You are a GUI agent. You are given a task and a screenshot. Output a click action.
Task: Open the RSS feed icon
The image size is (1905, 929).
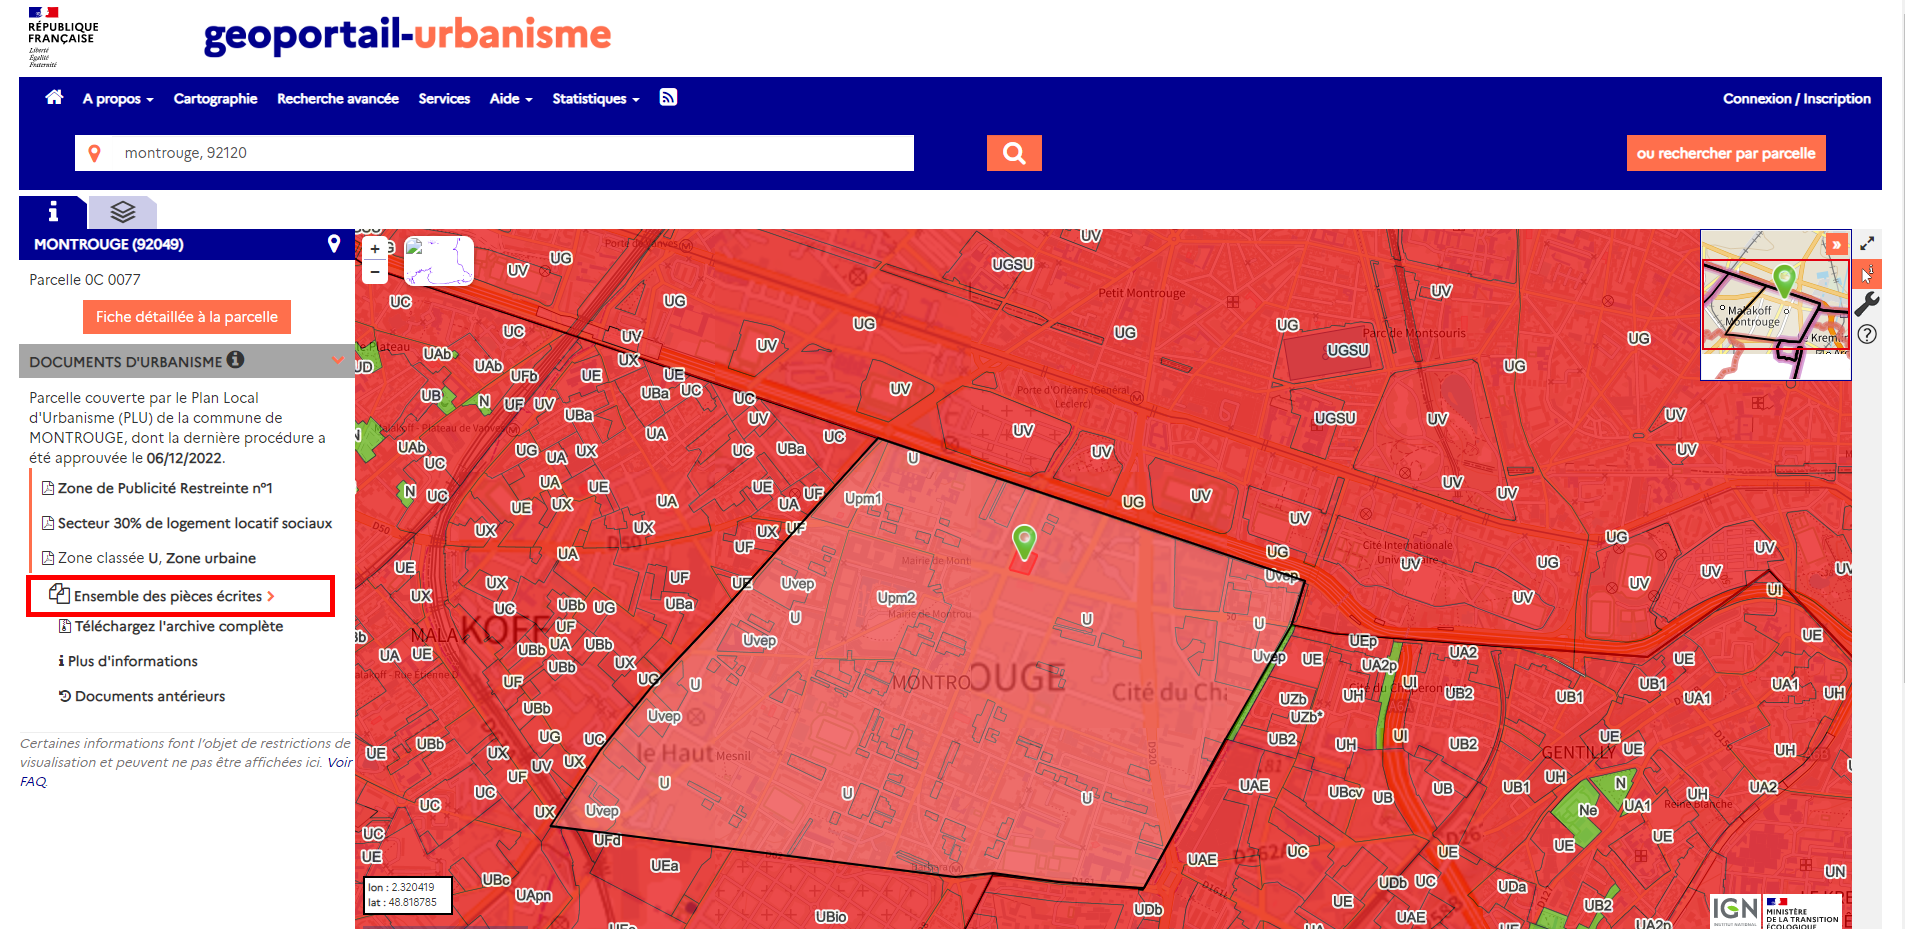(x=668, y=97)
